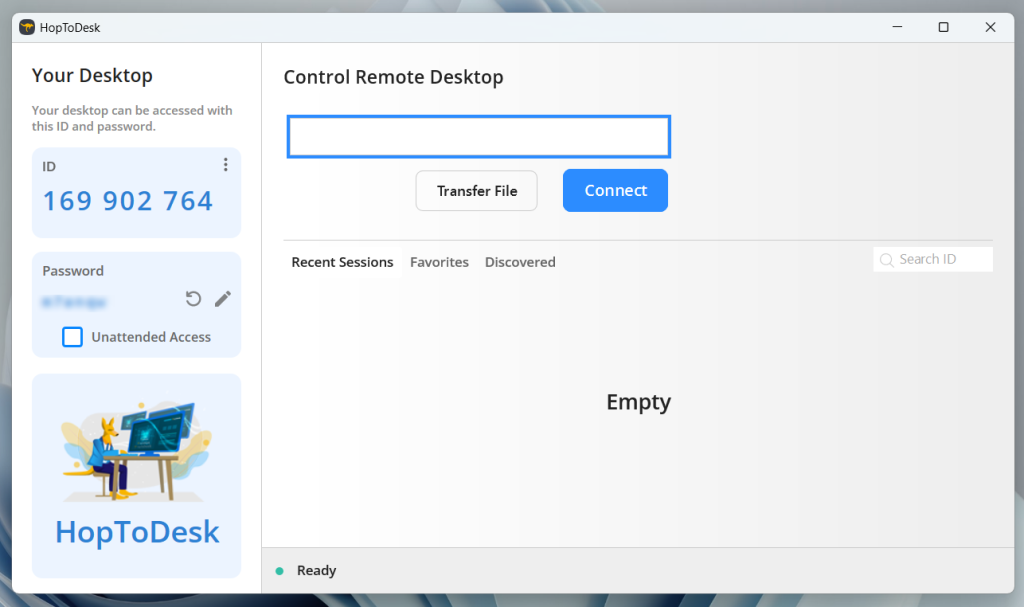This screenshot has height=607, width=1024.
Task: Maximize the HopToDesk window
Action: pyautogui.click(x=943, y=27)
